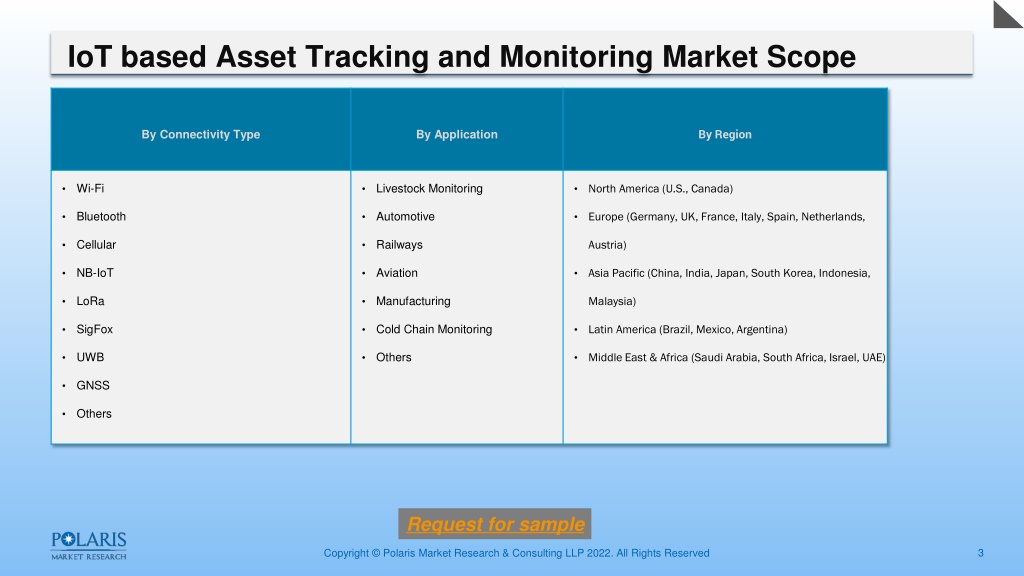
Task: Select 'Others' under By Application
Action: coord(393,357)
